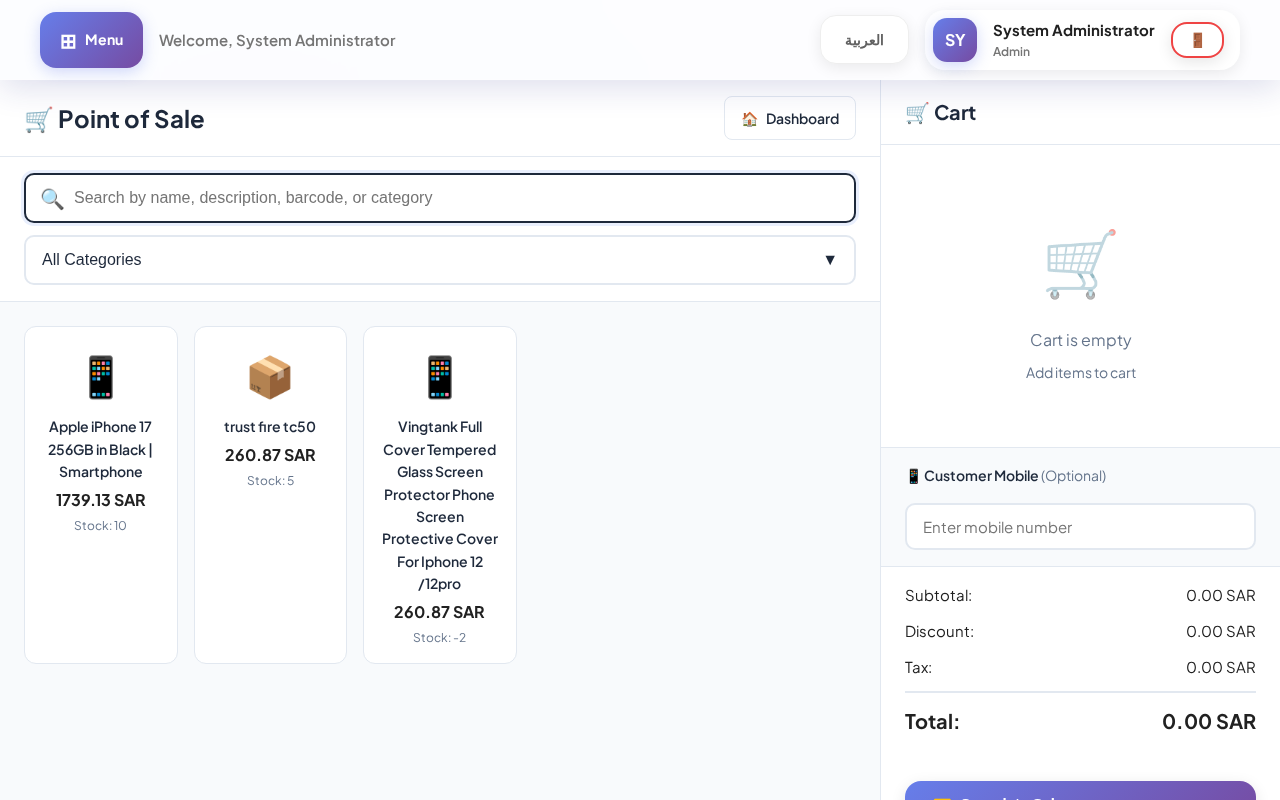Click the categories dropdown arrow
The width and height of the screenshot is (1280, 800).
(x=829, y=260)
